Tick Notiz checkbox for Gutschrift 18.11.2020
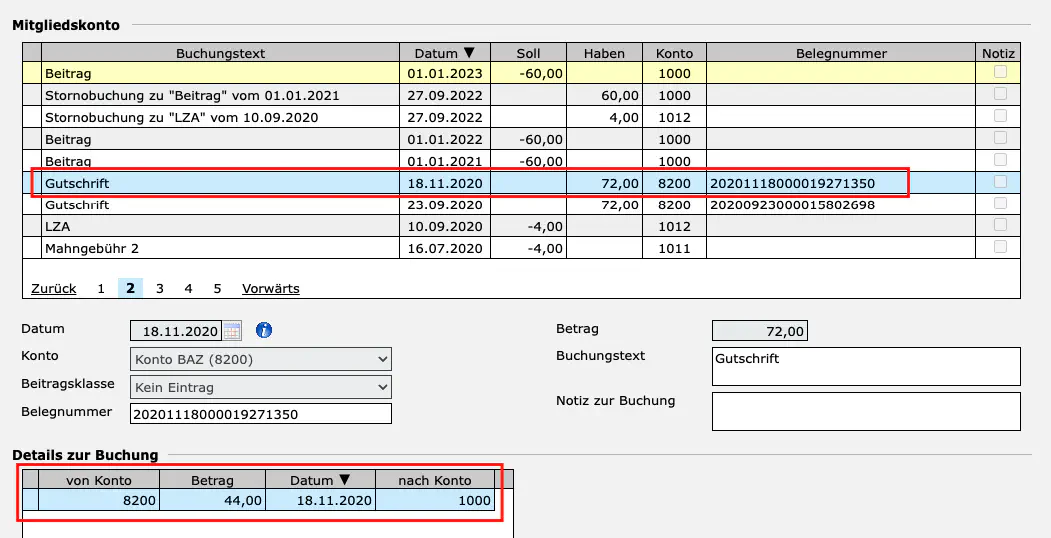The height and width of the screenshot is (538, 1051). click(x=1000, y=181)
